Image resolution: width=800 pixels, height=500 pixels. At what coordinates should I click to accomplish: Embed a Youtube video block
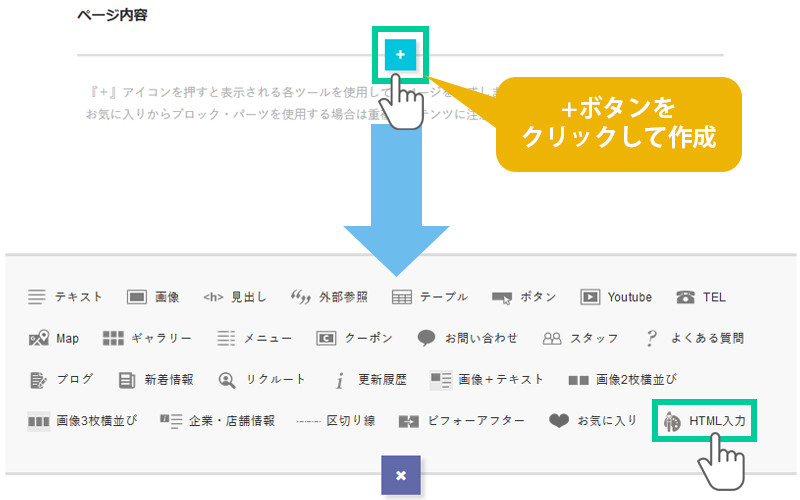[616, 297]
